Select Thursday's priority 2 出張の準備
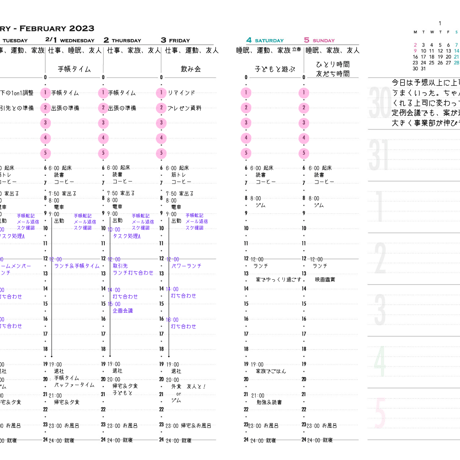The image size is (460, 460). tap(122, 108)
